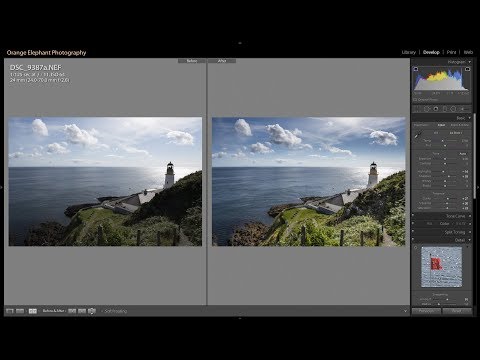Select the Red Eye Correction tool
The height and width of the screenshot is (360, 480).
[436, 109]
